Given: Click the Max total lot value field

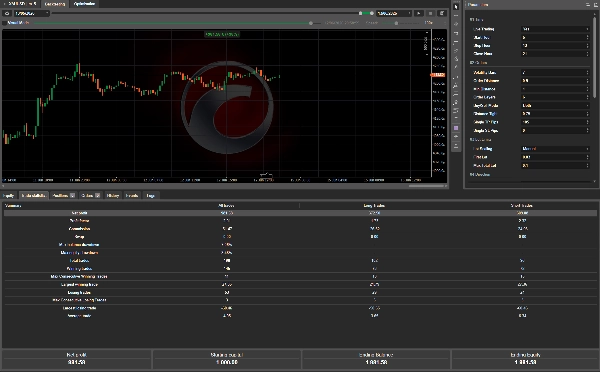Looking at the screenshot, I should [553, 166].
